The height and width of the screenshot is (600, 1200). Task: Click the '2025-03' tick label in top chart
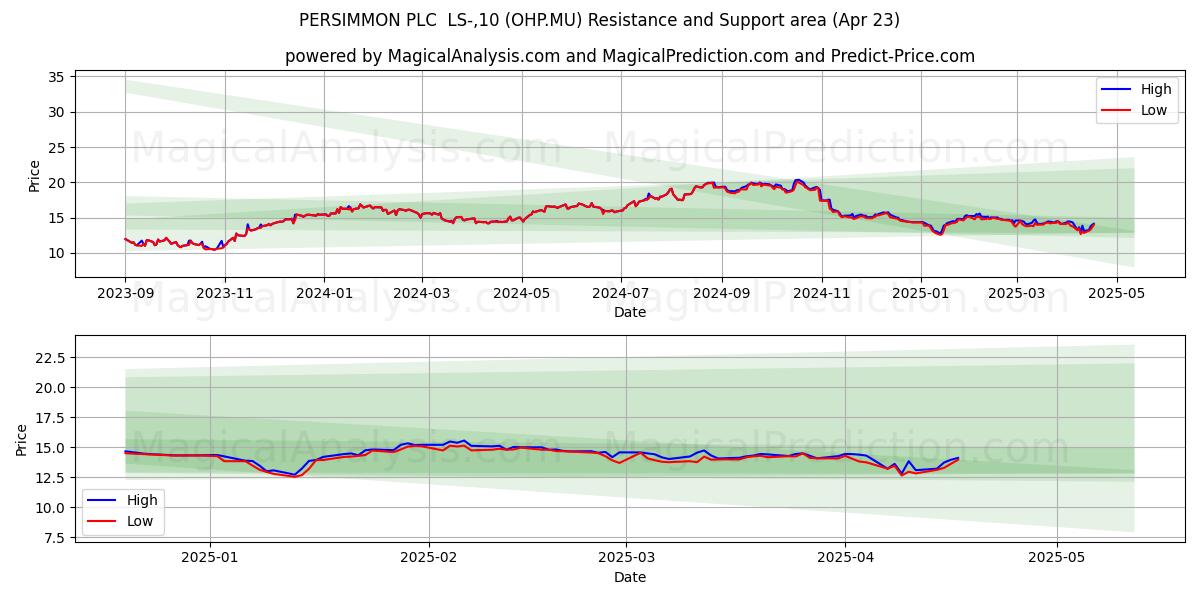(1017, 294)
